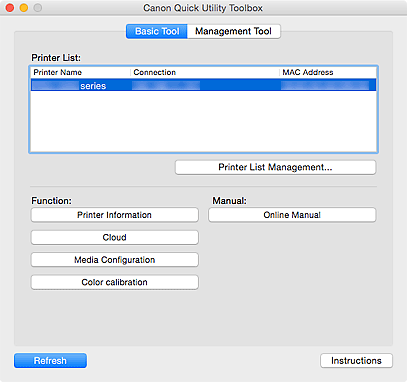Screen dimensions: 407x382
Task: Close the Canon Quick Utility Toolbox window
Action: [x=10, y=8]
